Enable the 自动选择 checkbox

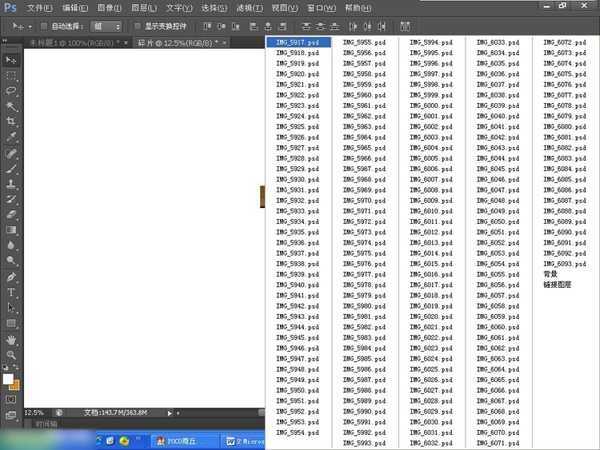(46, 26)
